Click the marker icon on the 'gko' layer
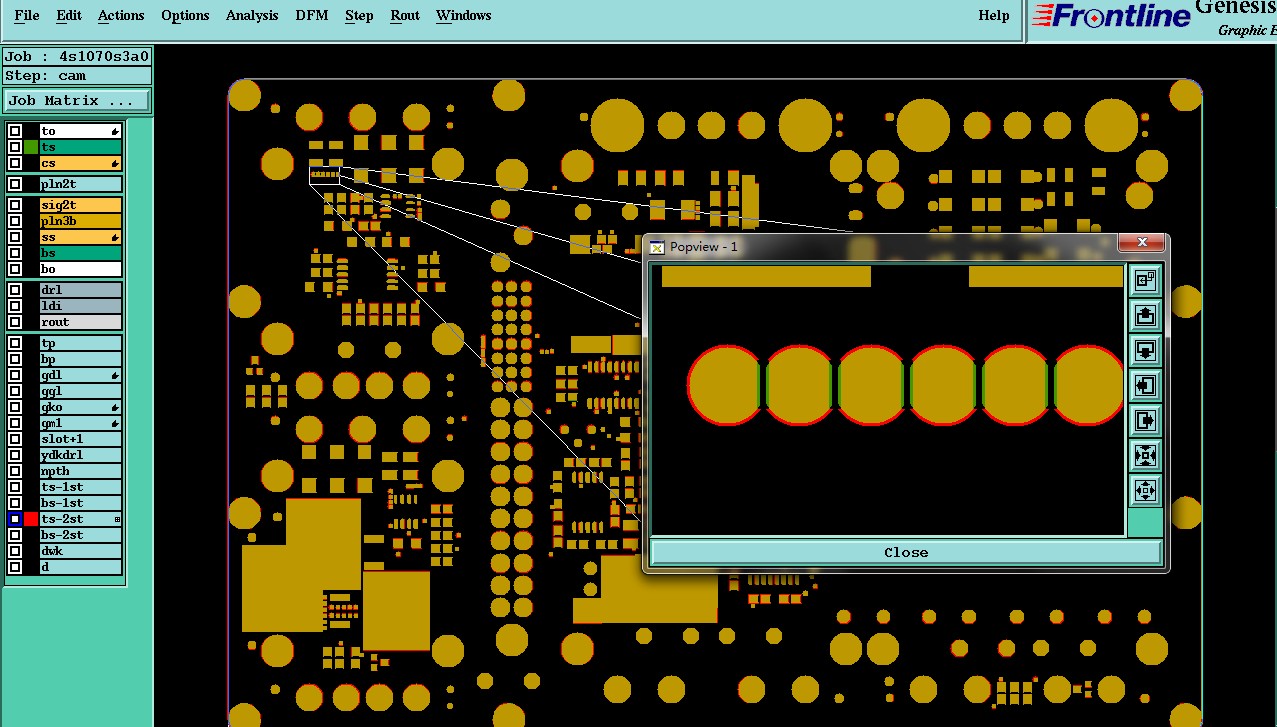 tap(115, 407)
